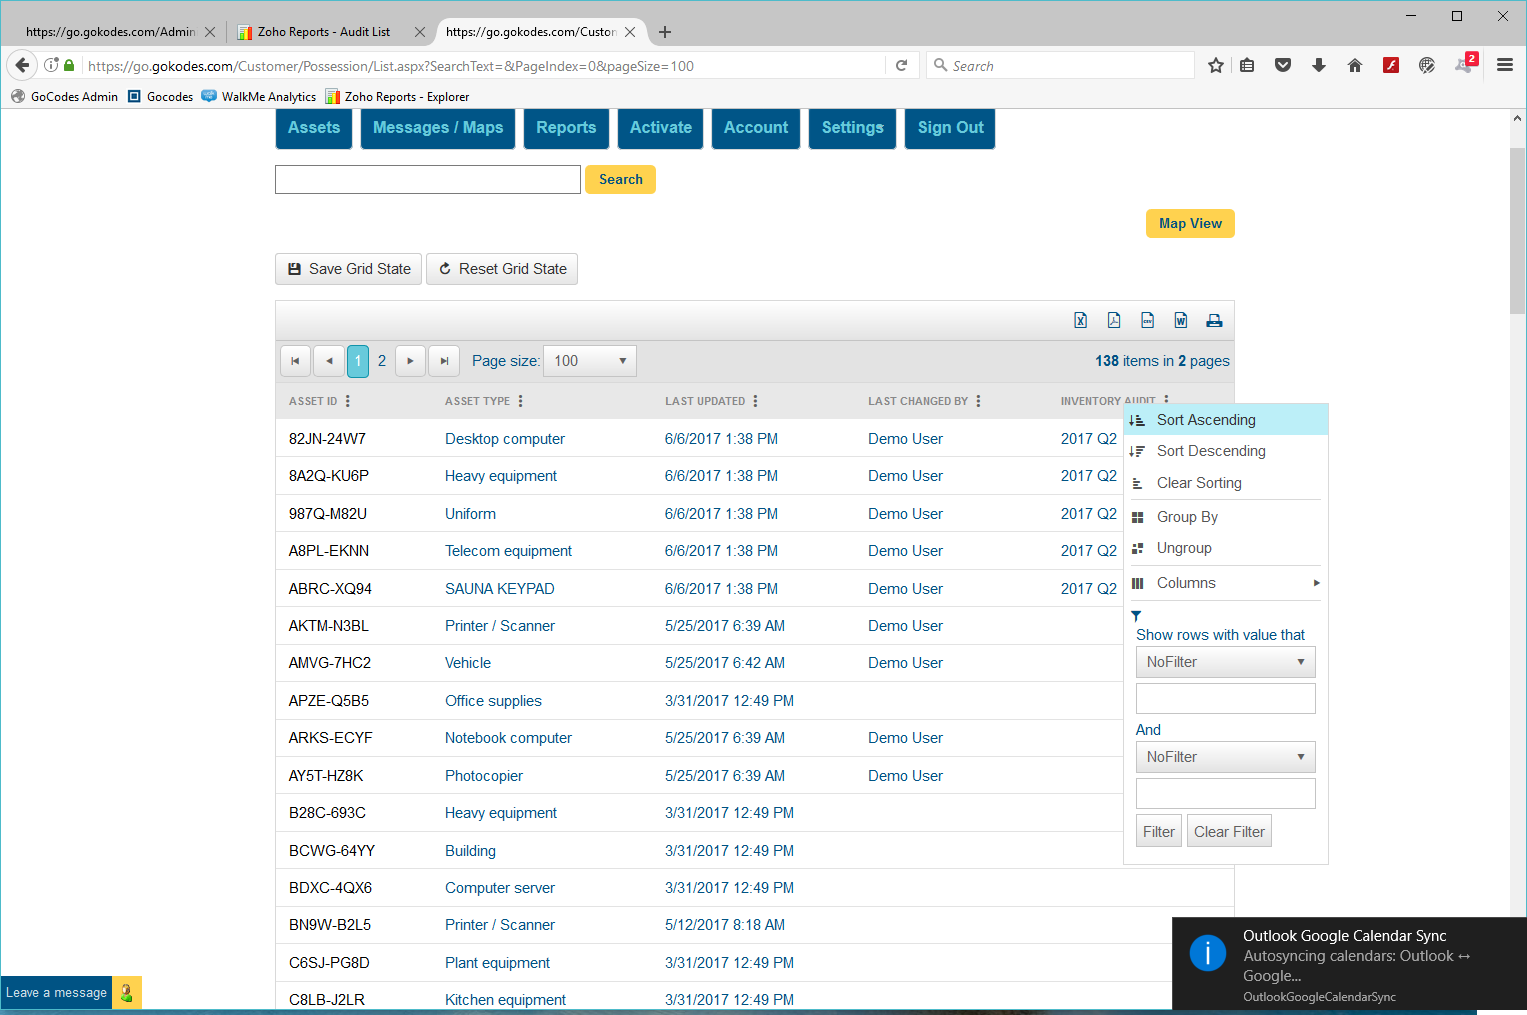
Task: Go to Firefox home page
Action: coord(1355,65)
